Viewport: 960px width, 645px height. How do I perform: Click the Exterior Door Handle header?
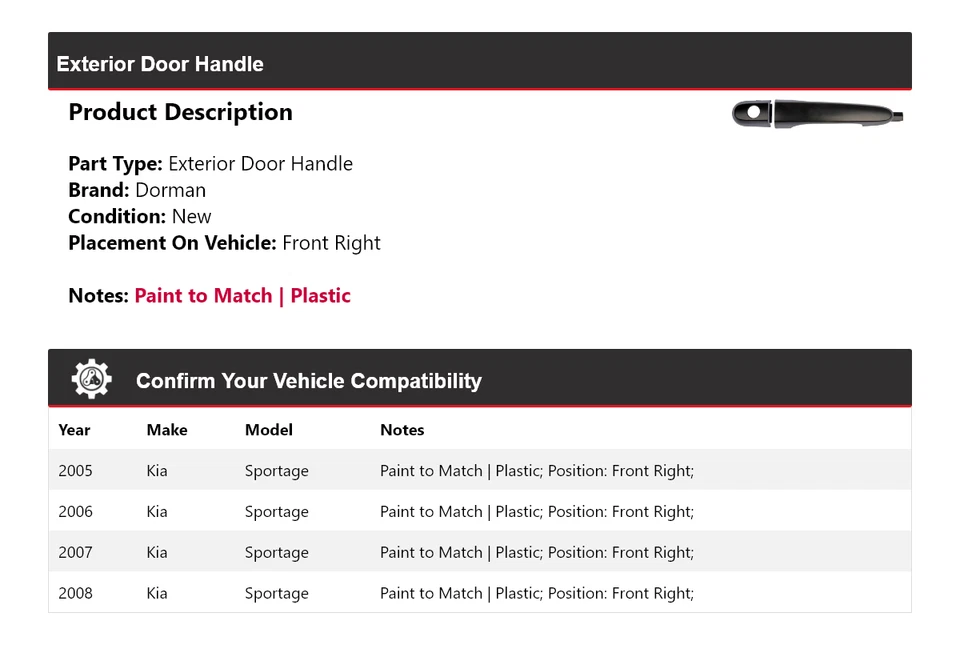tap(160, 64)
